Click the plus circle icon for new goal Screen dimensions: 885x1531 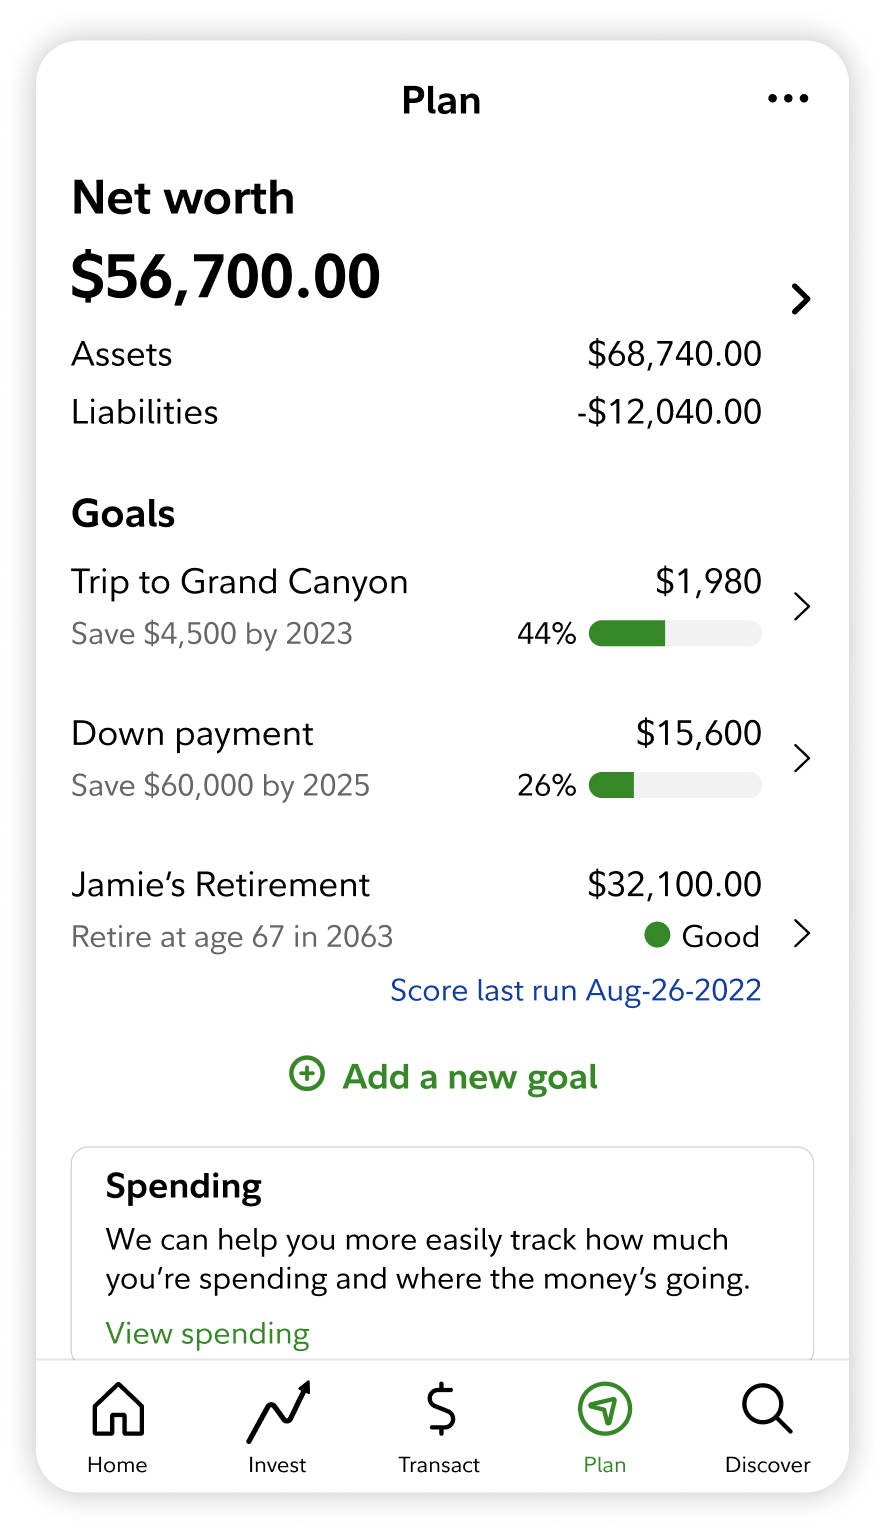(x=307, y=1075)
